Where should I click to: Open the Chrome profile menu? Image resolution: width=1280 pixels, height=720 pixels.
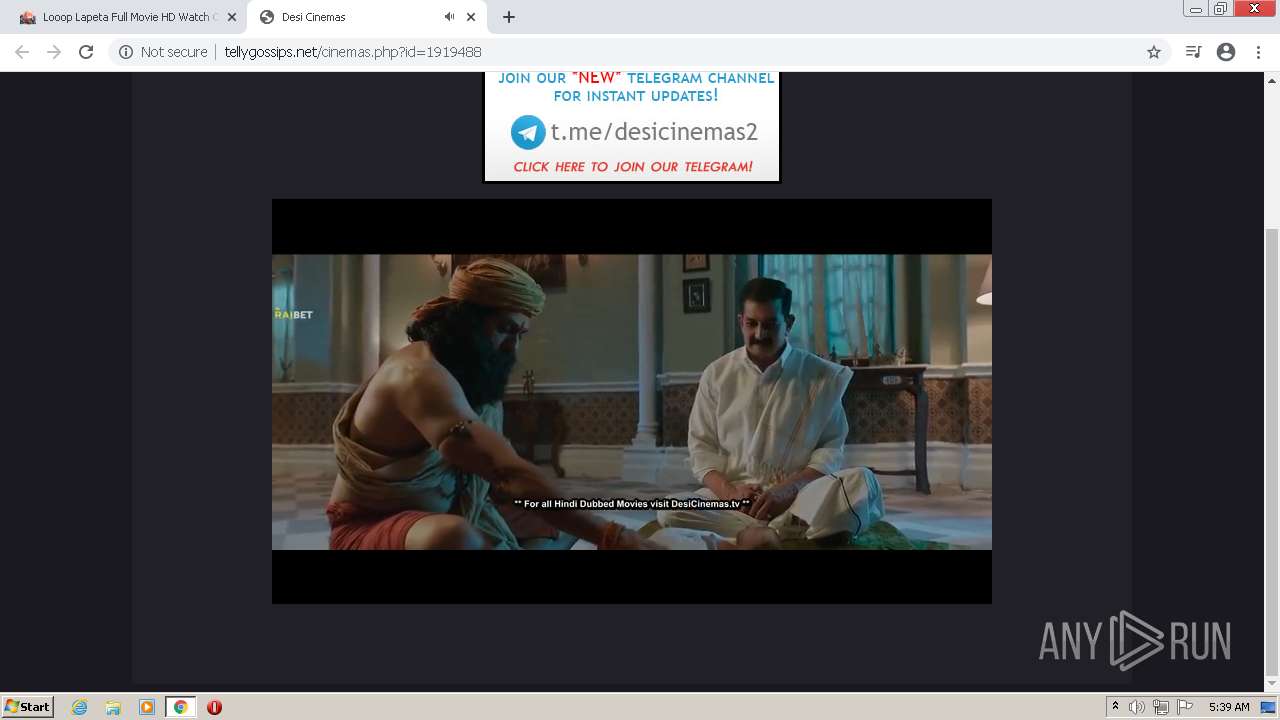coord(1226,52)
